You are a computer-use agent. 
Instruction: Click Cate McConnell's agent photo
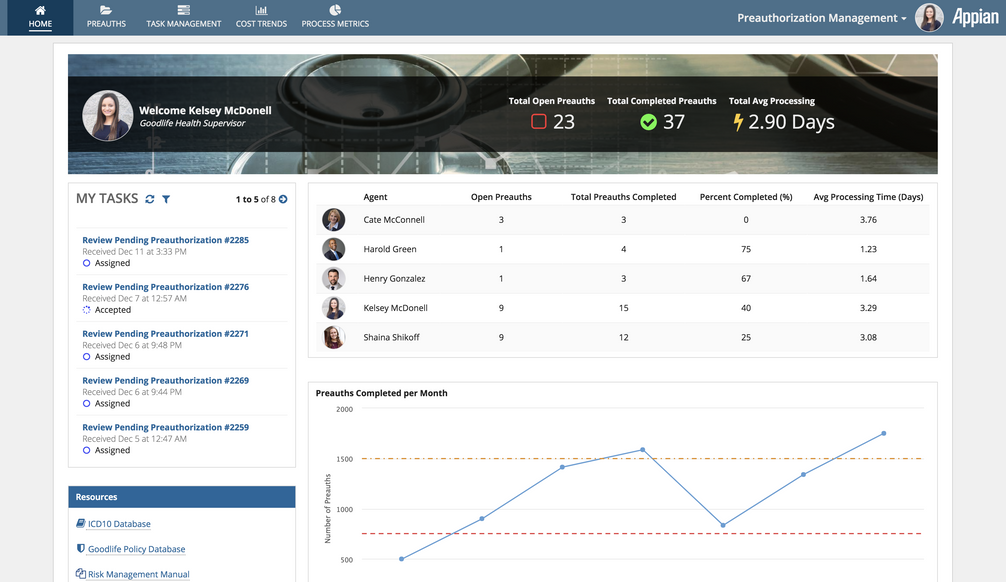pos(333,220)
